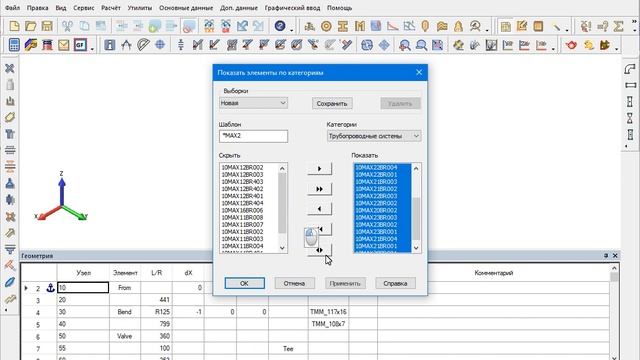Viewport: 640px width, 360px height.
Task: Open the Файл menu
Action: (x=13, y=8)
